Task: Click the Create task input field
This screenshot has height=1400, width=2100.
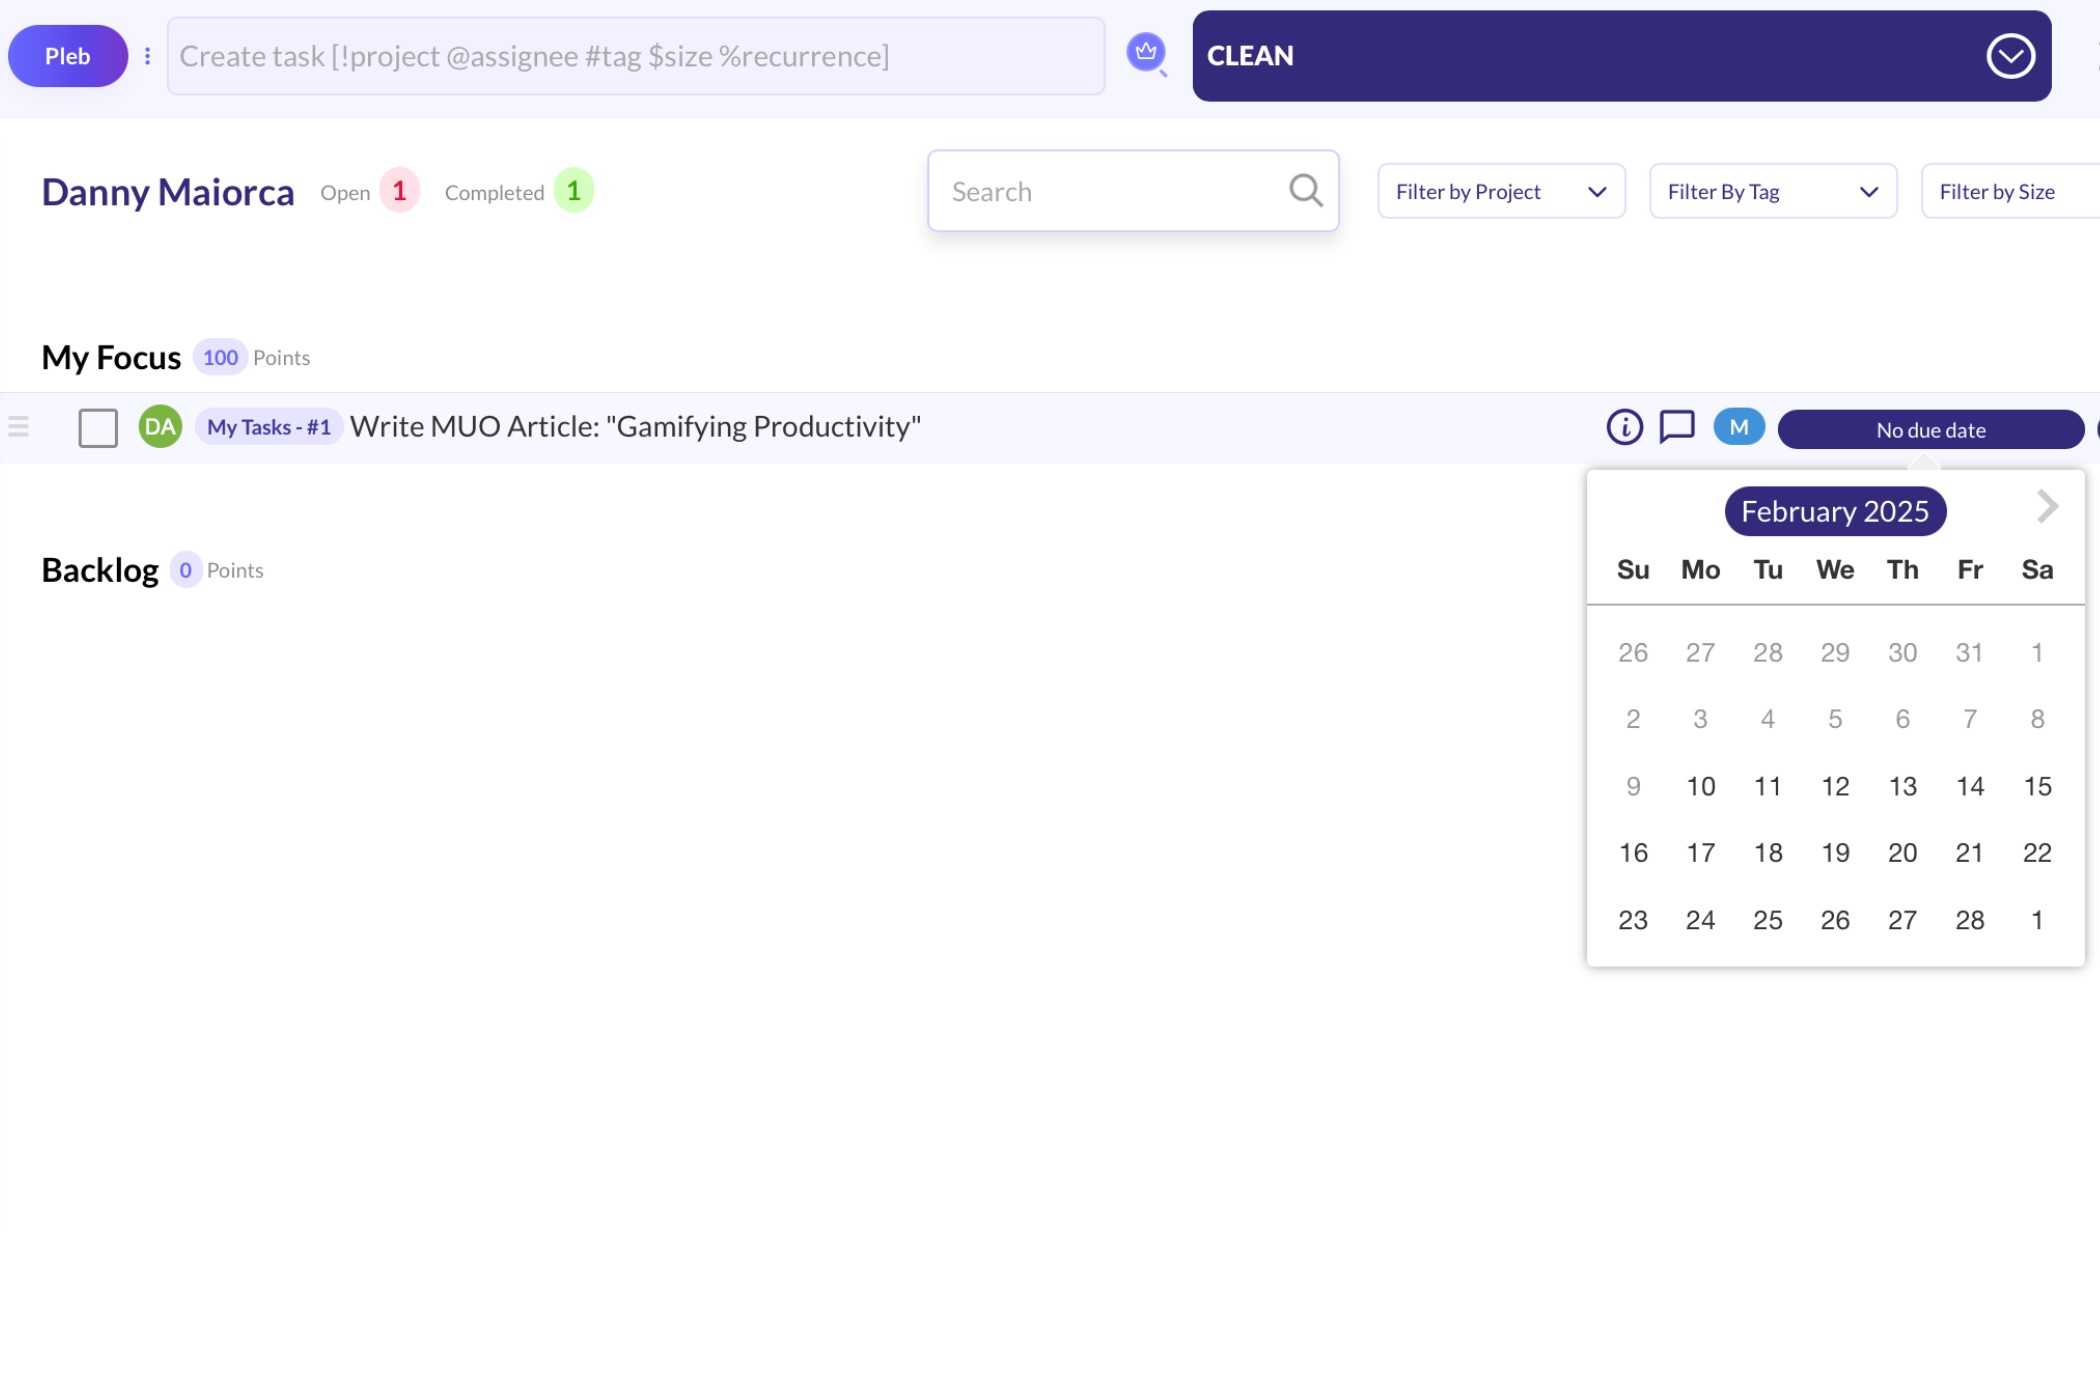Action: click(x=635, y=56)
